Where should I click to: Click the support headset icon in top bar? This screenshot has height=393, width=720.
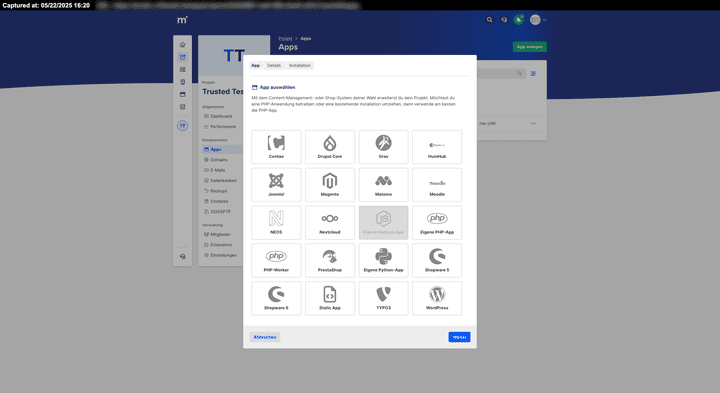click(x=504, y=20)
